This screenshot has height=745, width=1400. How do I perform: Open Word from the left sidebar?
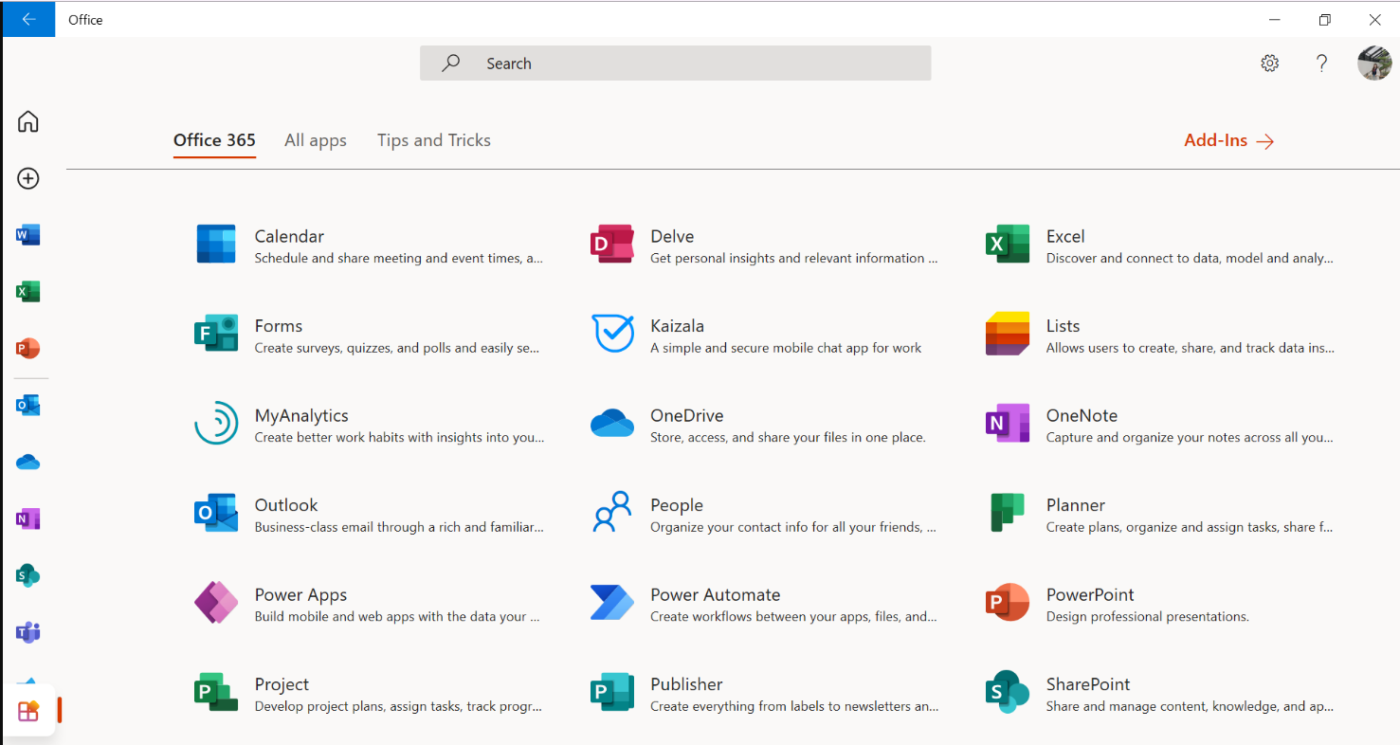click(28, 235)
